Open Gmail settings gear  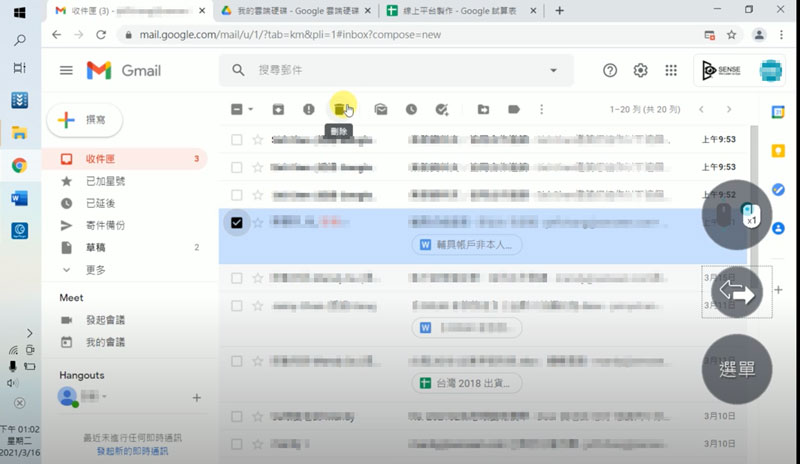pyautogui.click(x=640, y=70)
